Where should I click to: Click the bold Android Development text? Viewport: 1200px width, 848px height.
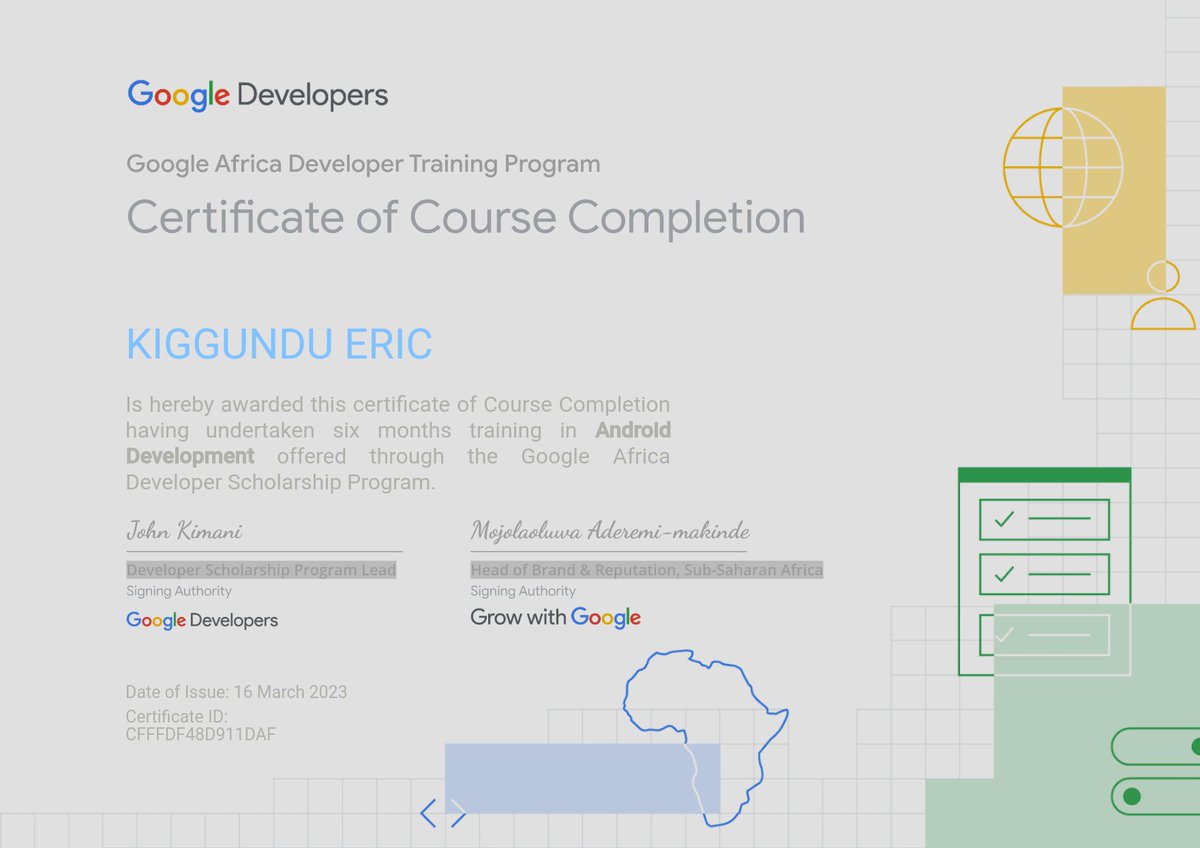pos(398,443)
